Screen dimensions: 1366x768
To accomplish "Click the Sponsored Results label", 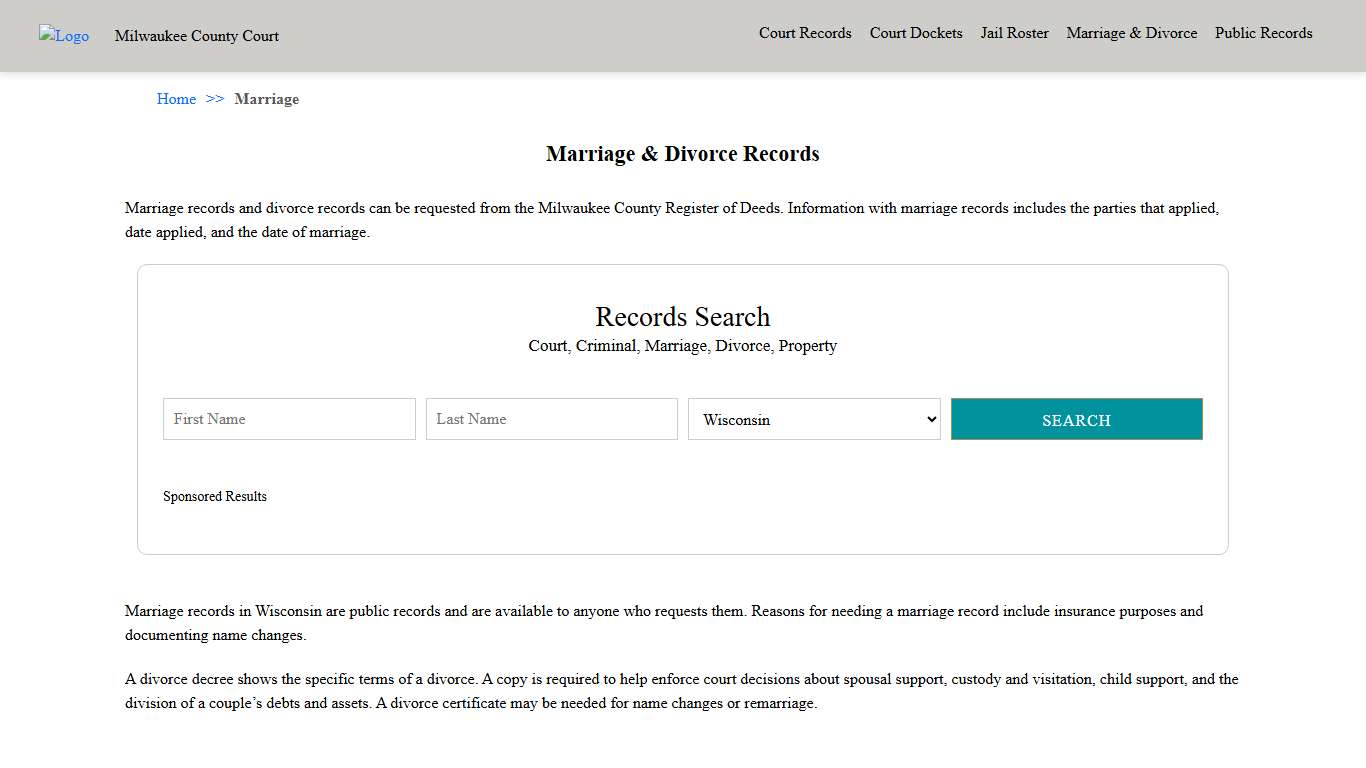I will (215, 496).
